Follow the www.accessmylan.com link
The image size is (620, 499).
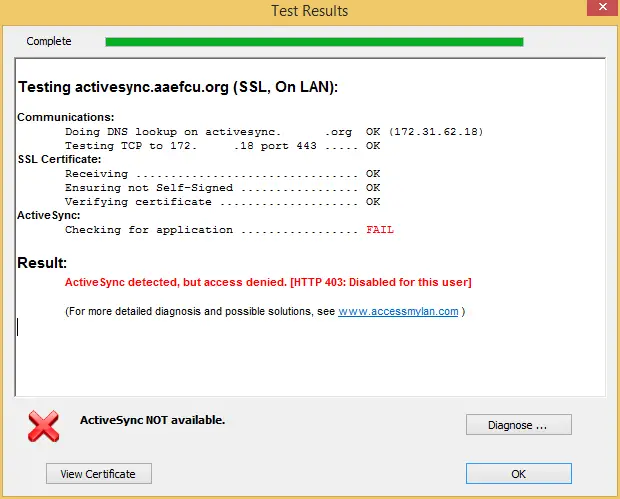(398, 312)
